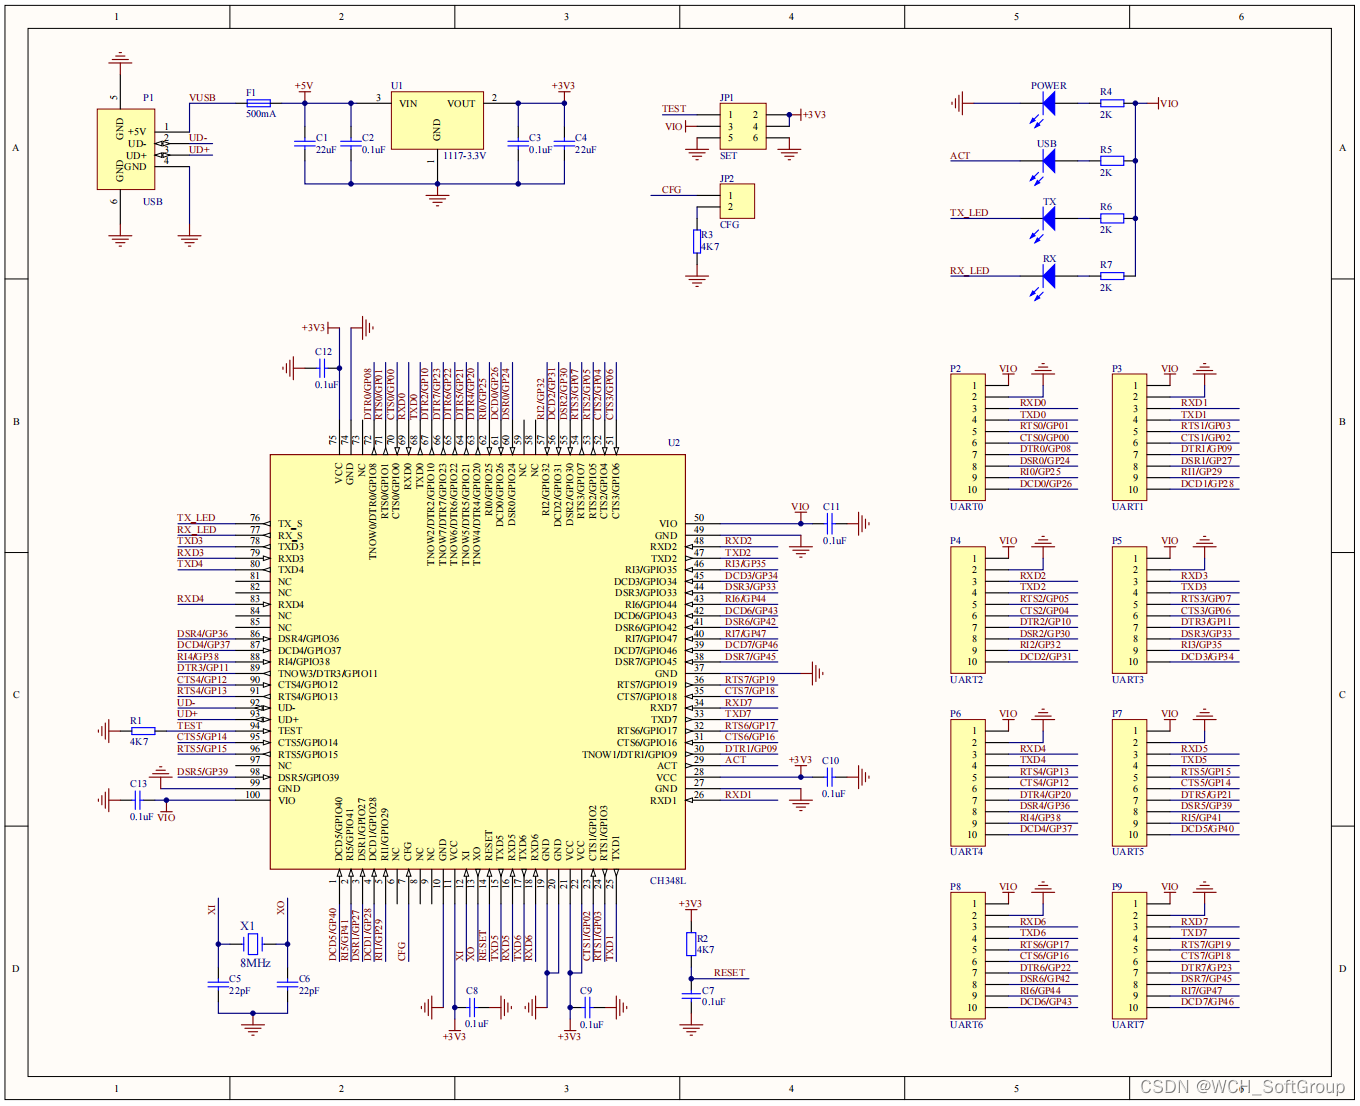Select the P4 UART2 header connector

(967, 610)
